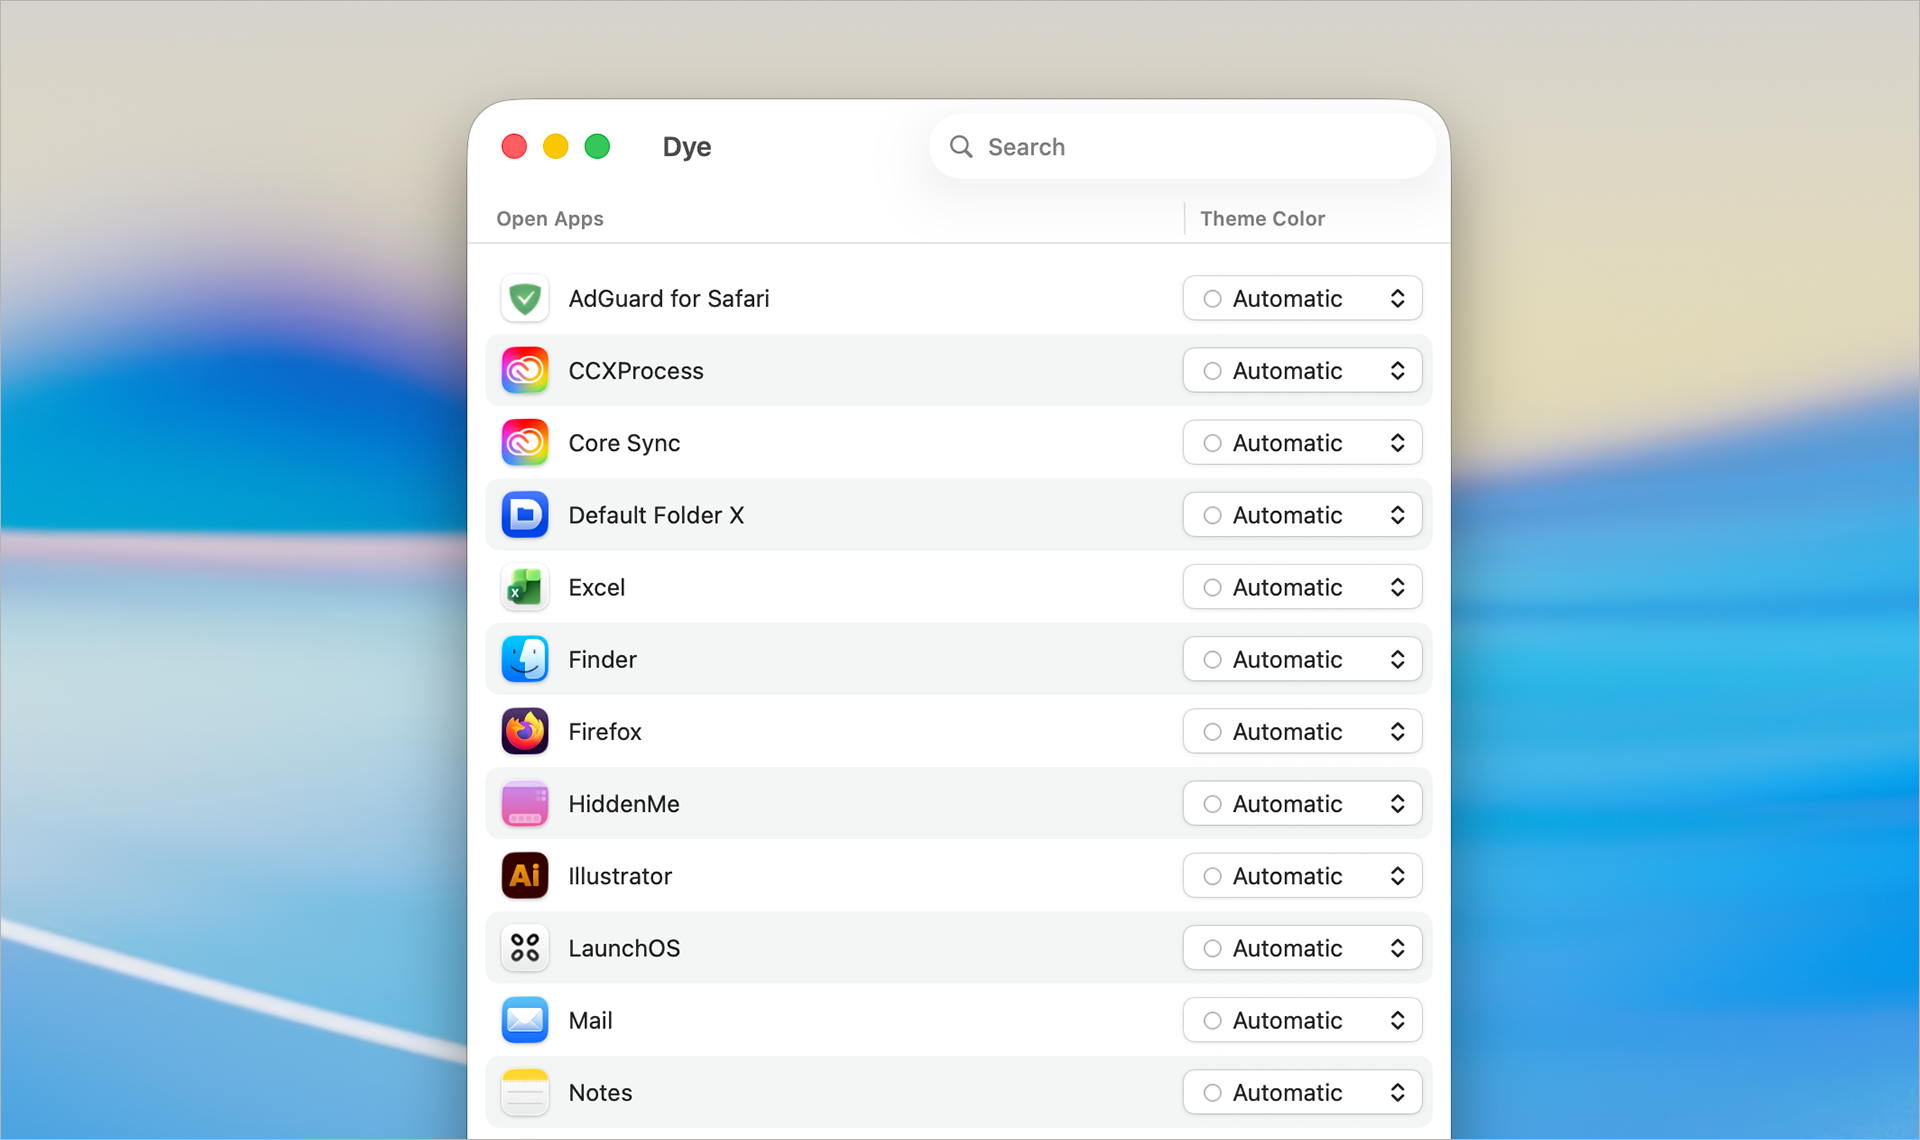Screen dimensions: 1920x1140
Task: Click the Core Sync app icon
Action: 524,442
